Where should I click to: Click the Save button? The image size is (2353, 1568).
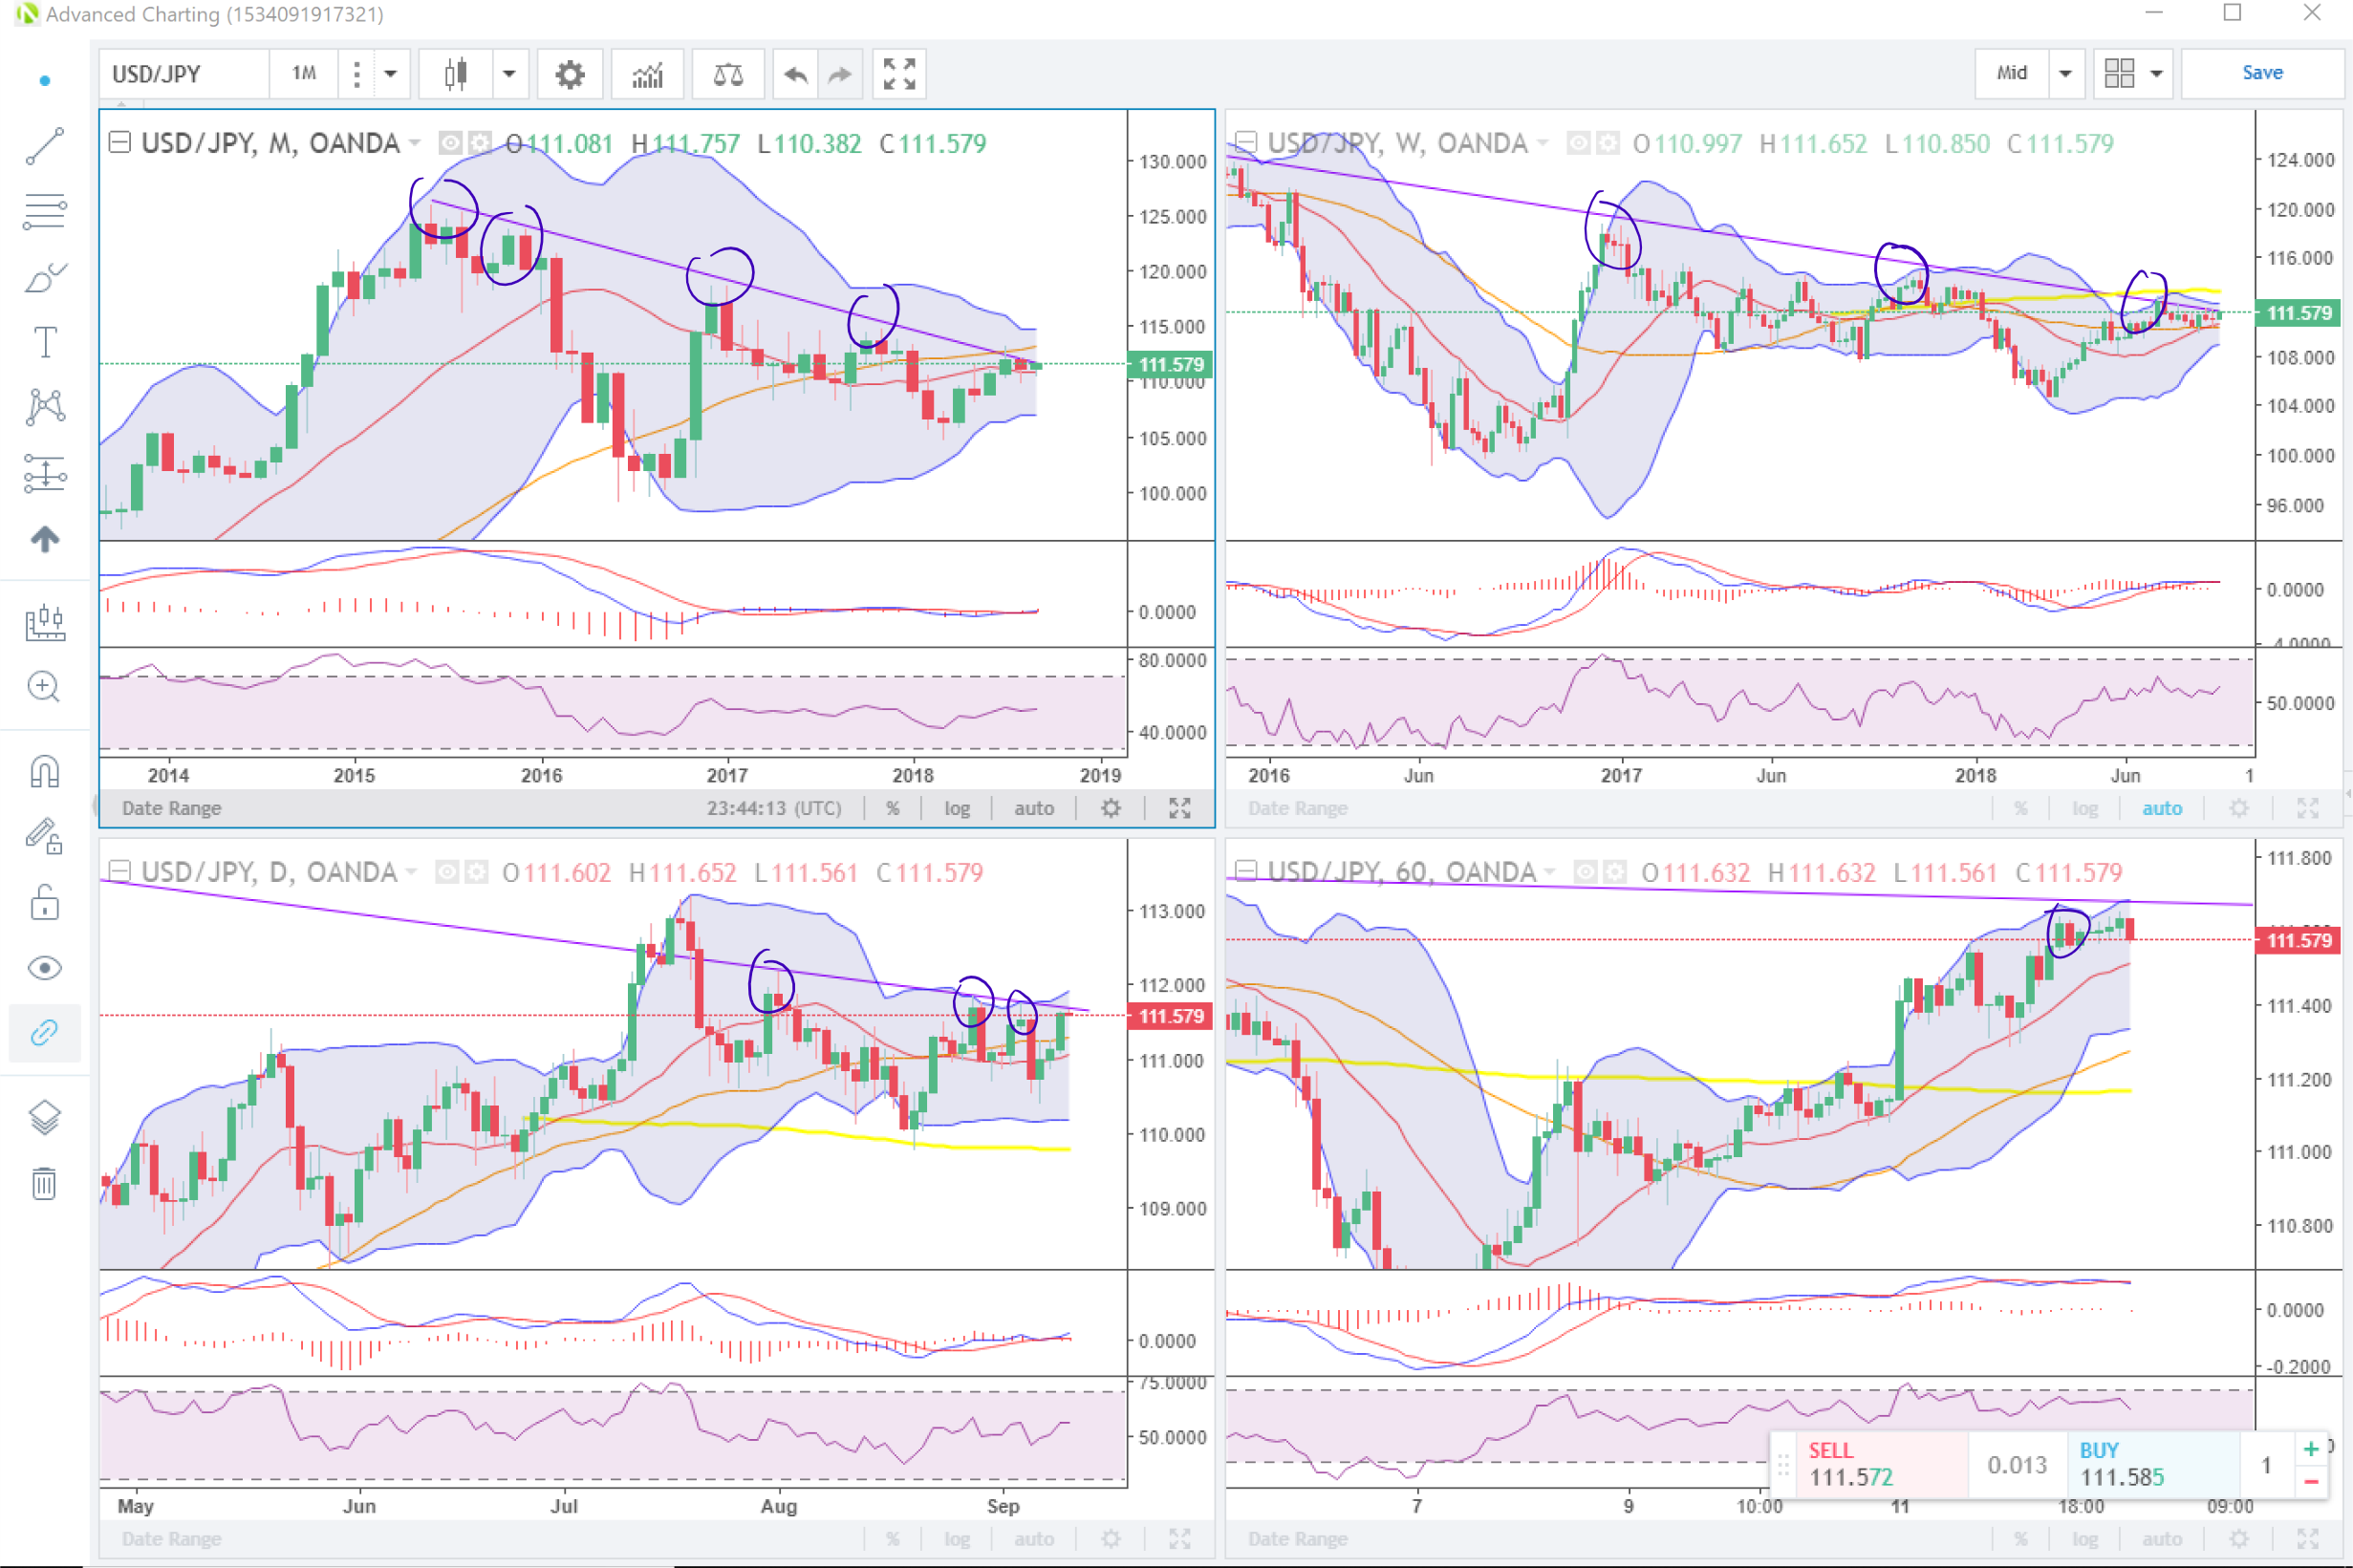pos(2261,73)
